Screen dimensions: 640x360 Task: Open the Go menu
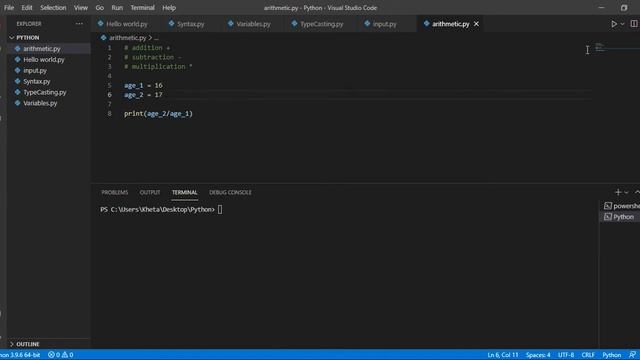click(100, 8)
